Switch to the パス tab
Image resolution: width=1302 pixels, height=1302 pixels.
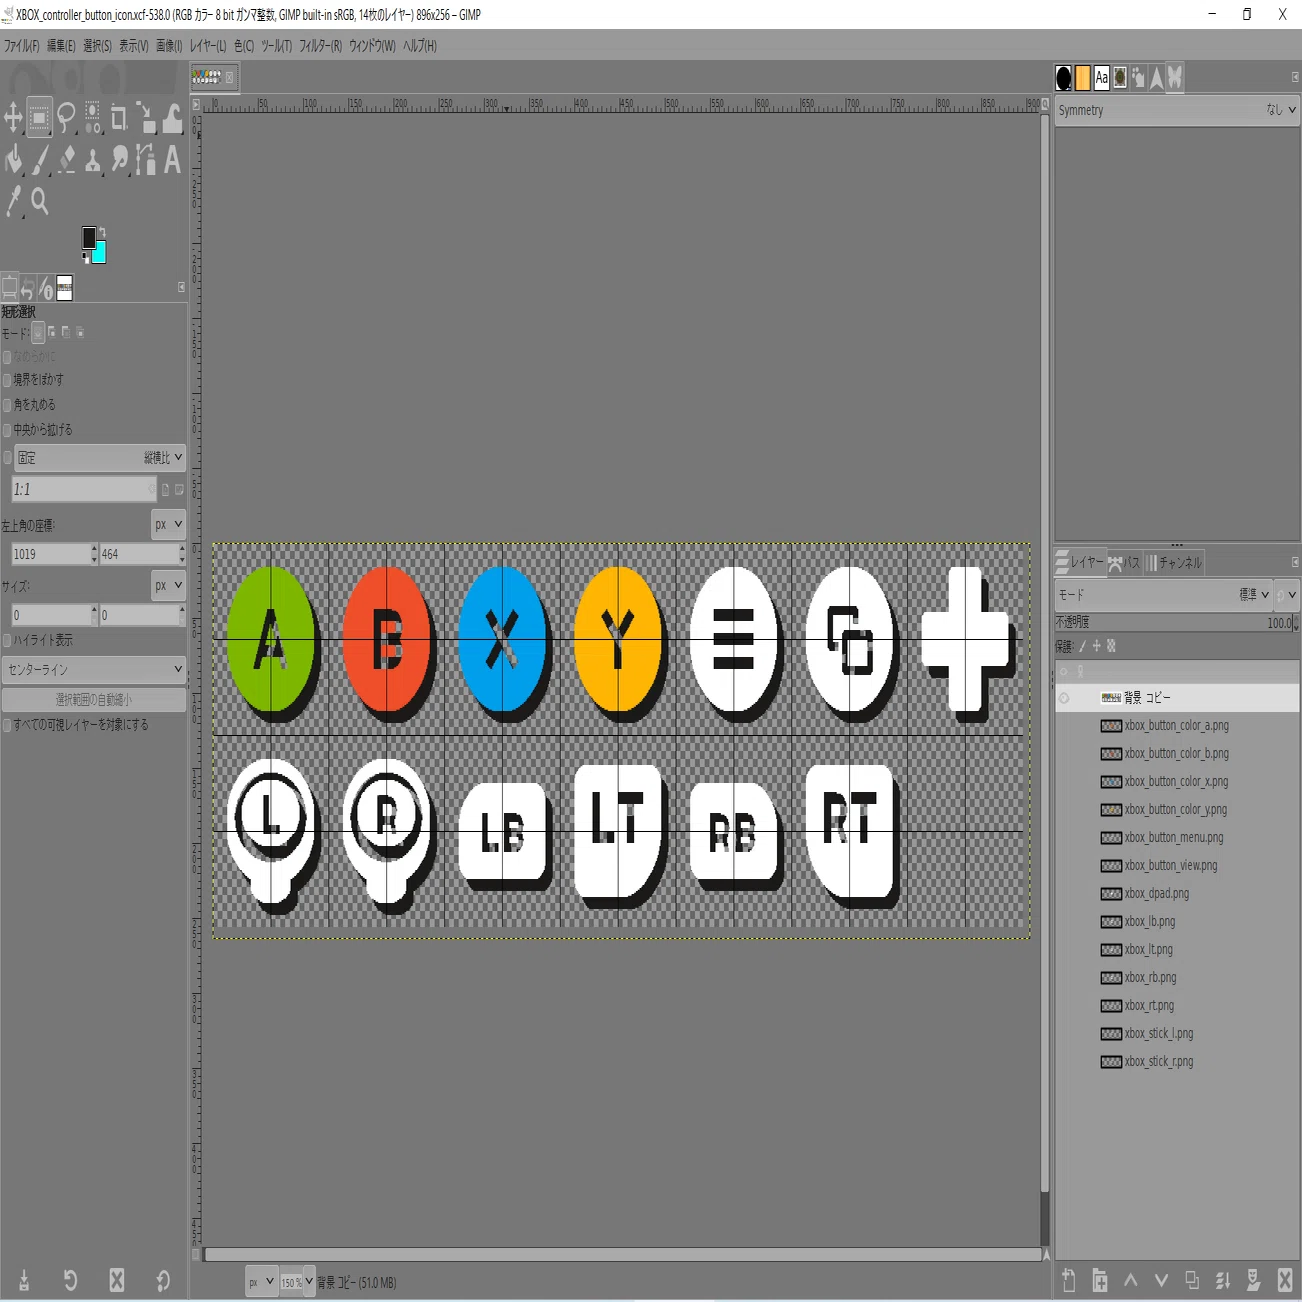point(1124,563)
